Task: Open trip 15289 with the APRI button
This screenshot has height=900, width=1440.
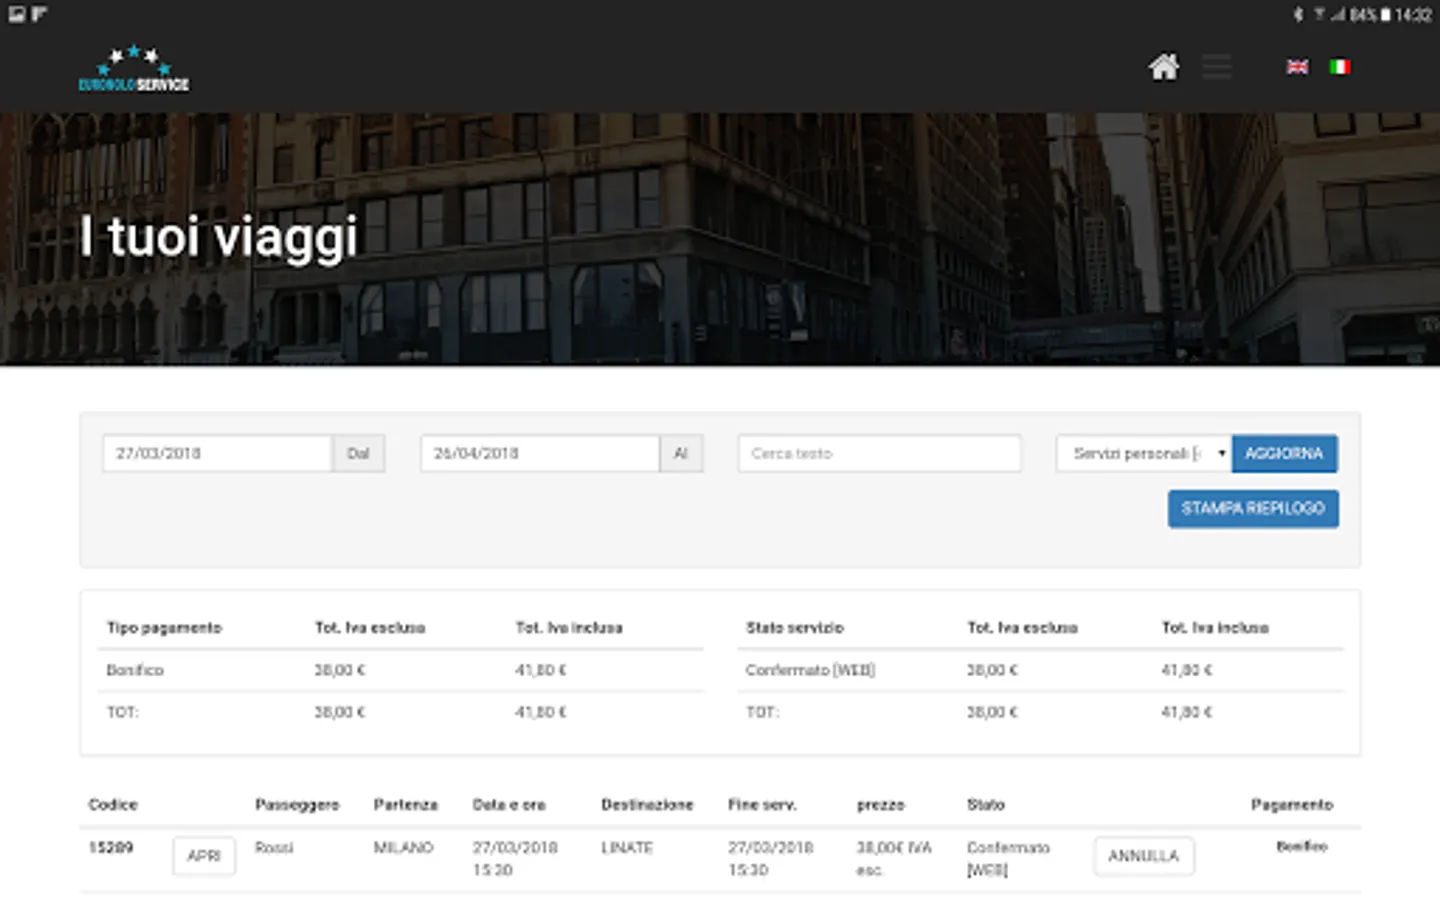Action: click(204, 856)
